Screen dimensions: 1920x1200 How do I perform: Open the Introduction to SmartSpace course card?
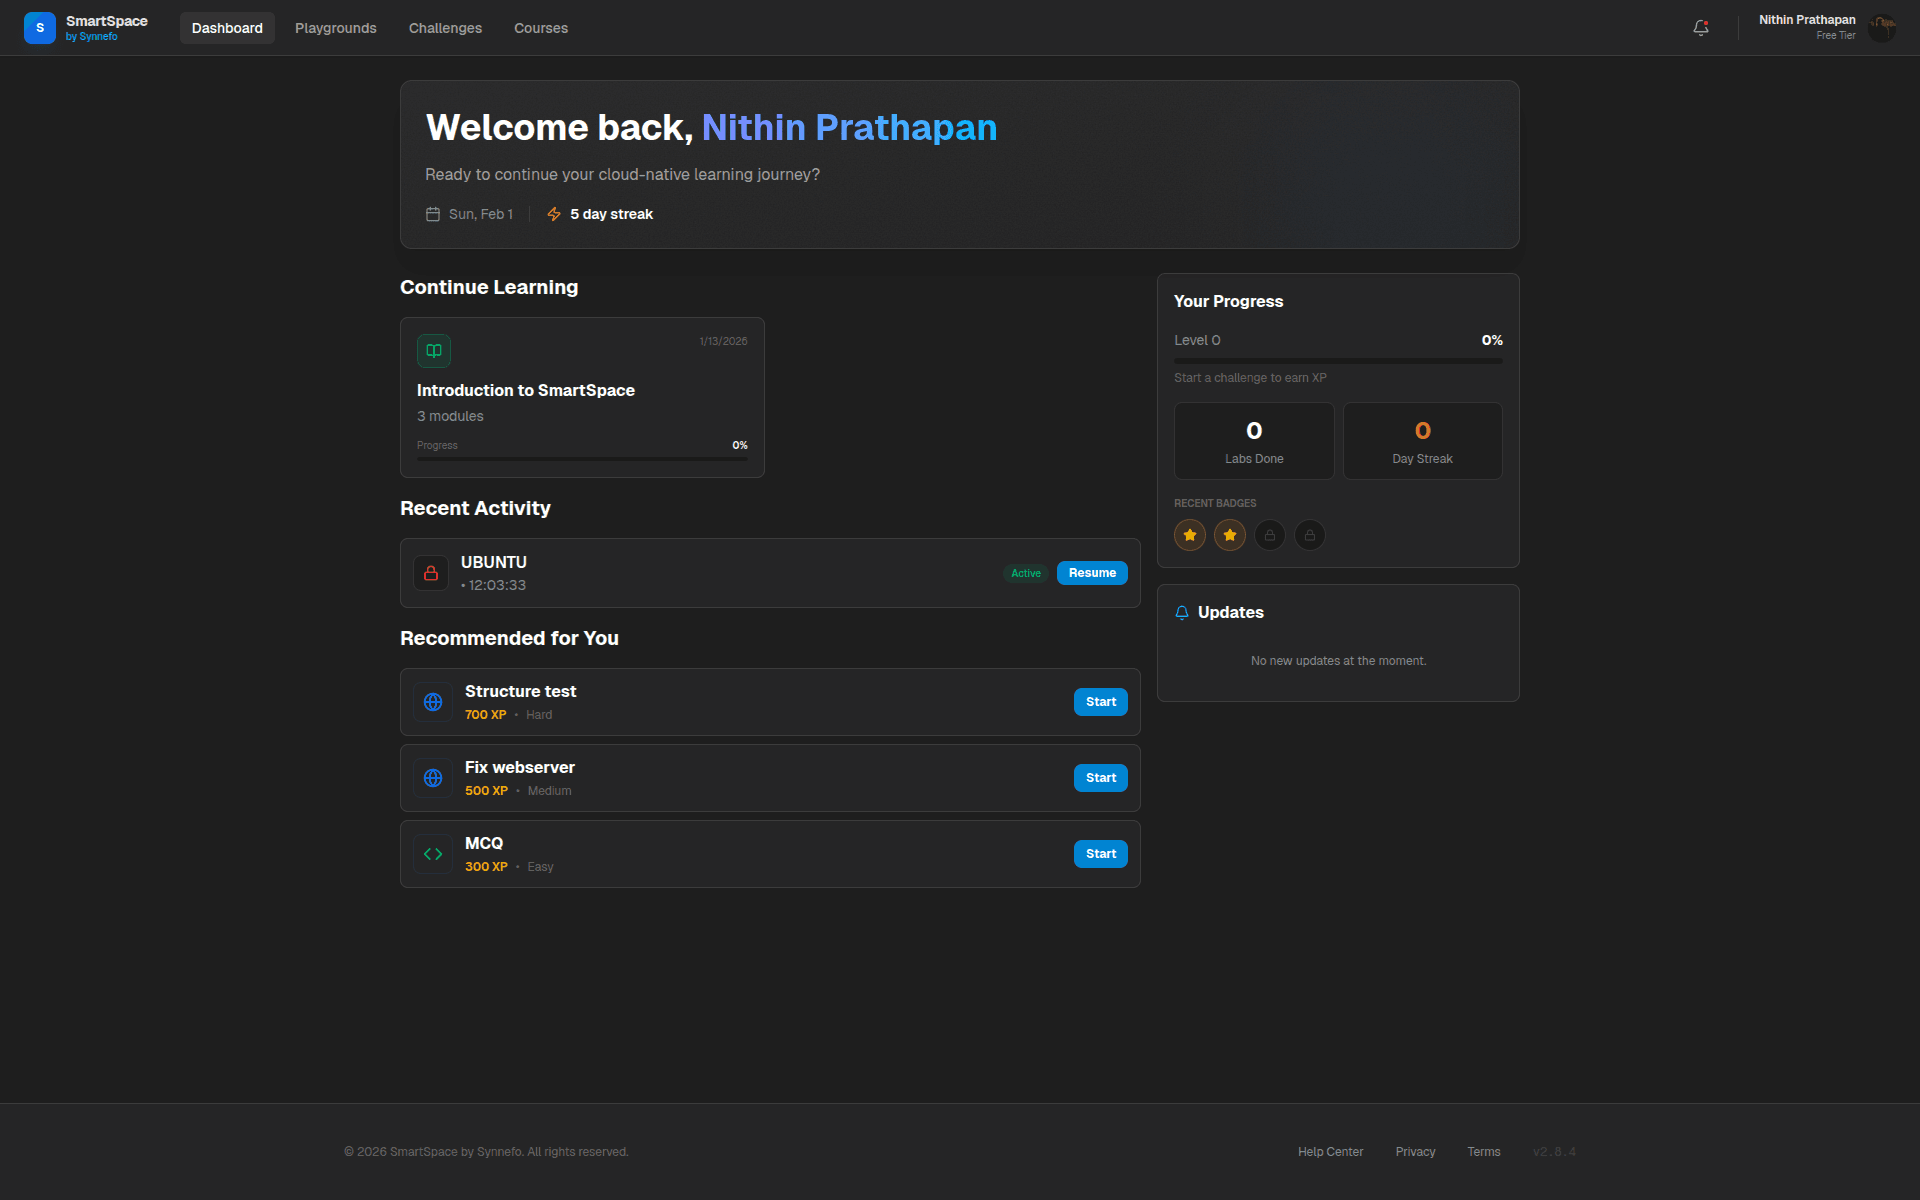click(x=582, y=397)
